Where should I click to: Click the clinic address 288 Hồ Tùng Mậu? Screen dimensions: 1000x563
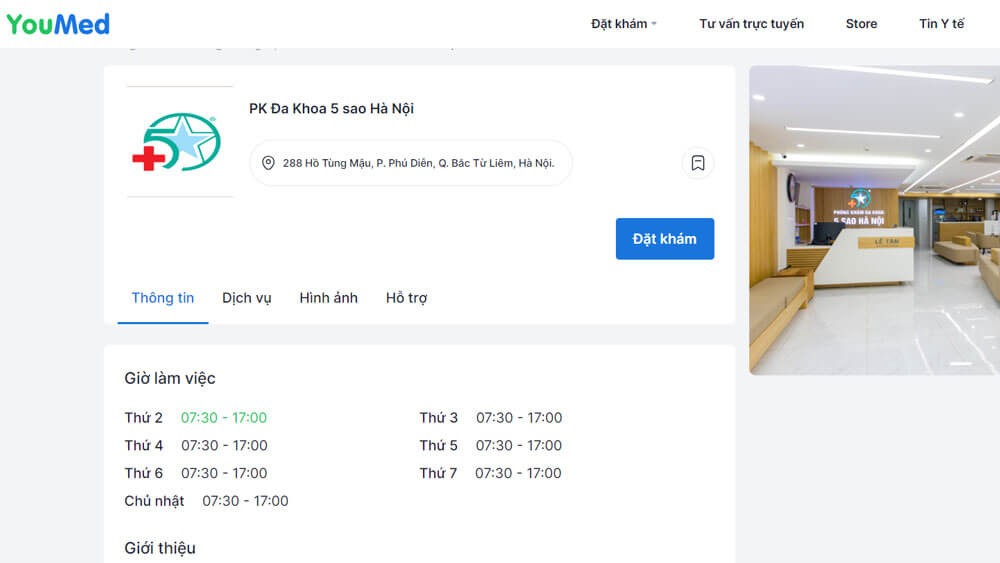click(418, 163)
